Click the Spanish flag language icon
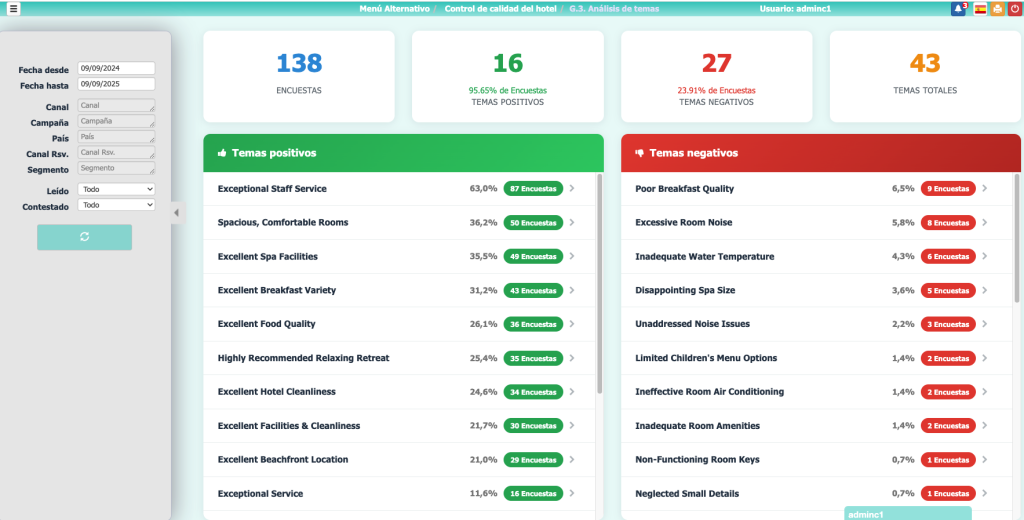This screenshot has width=1024, height=520. pos(980,8)
